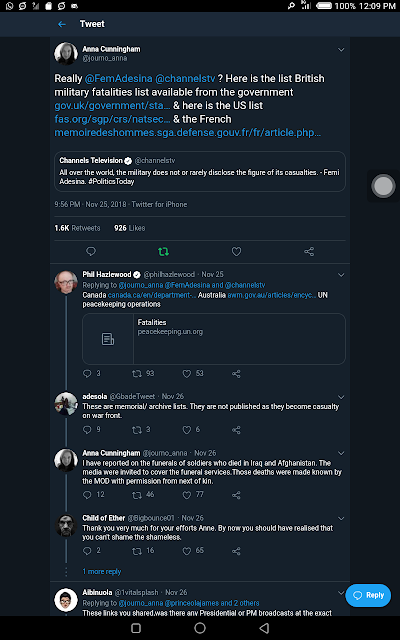
Task: Expand chevron menu on adesola's reply
Action: click(341, 397)
